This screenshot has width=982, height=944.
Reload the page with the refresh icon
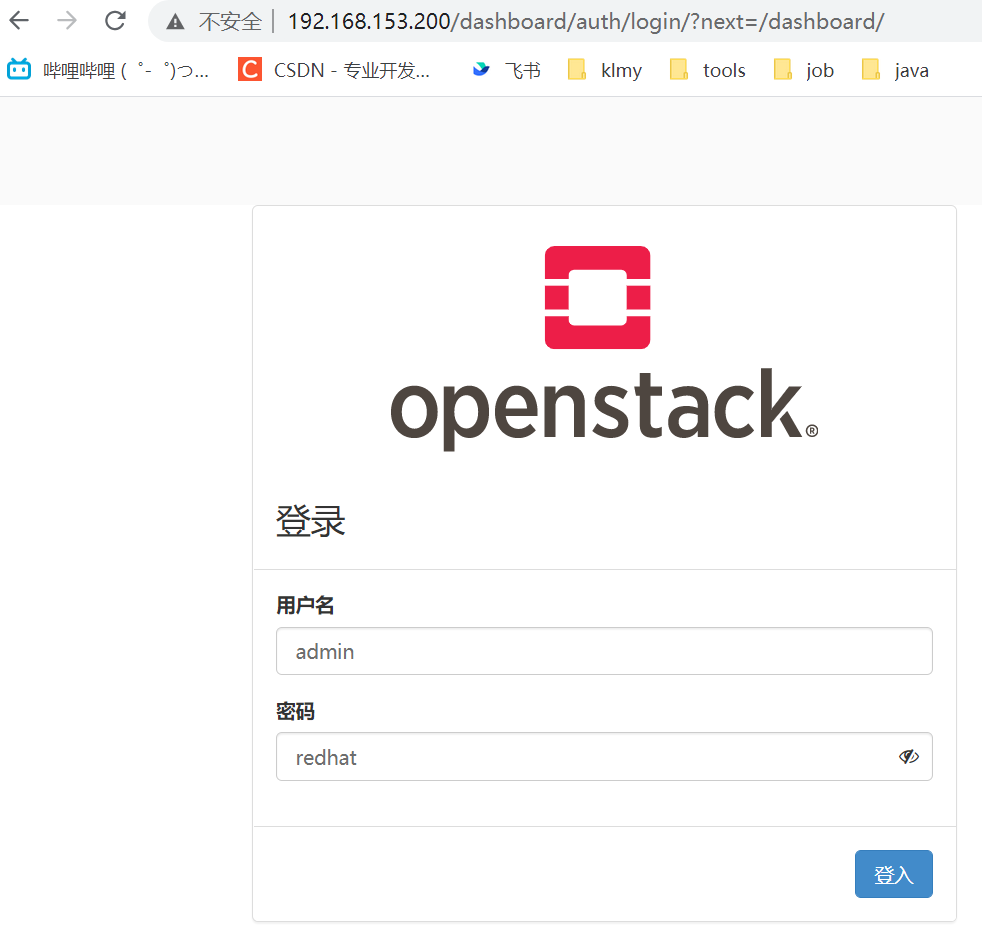tap(115, 21)
